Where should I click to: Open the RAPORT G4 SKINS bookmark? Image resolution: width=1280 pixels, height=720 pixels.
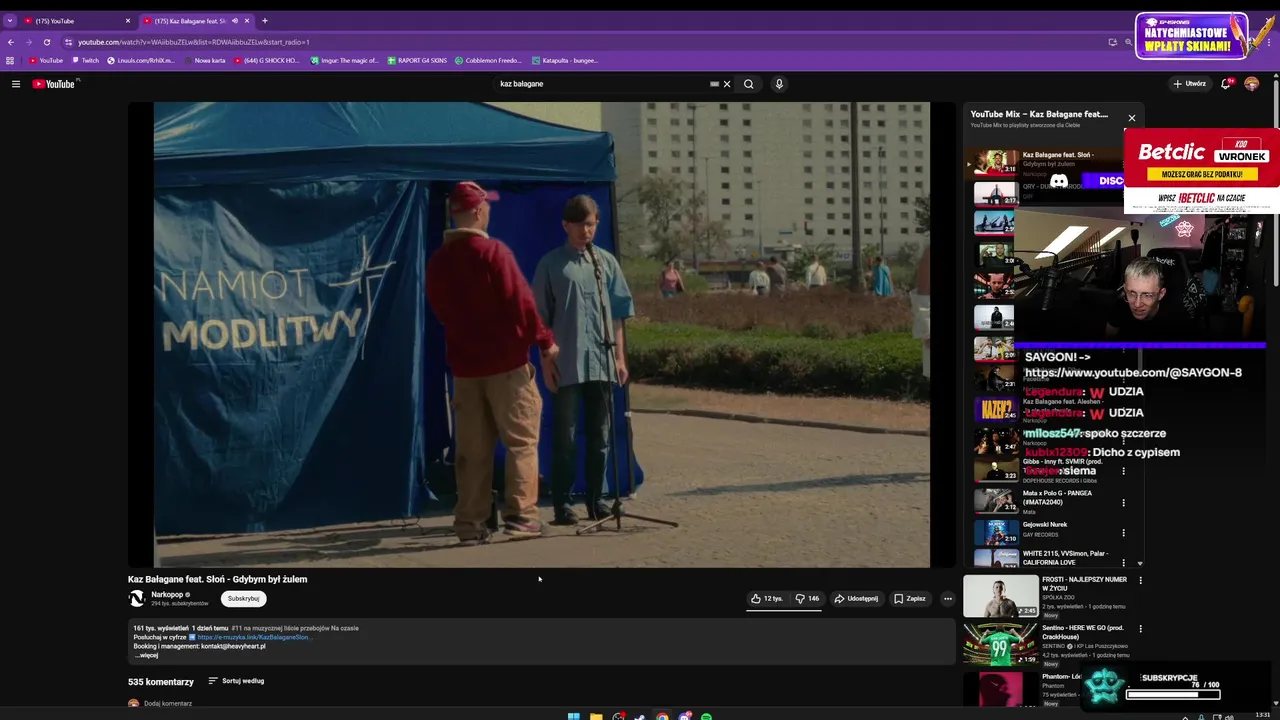417,60
